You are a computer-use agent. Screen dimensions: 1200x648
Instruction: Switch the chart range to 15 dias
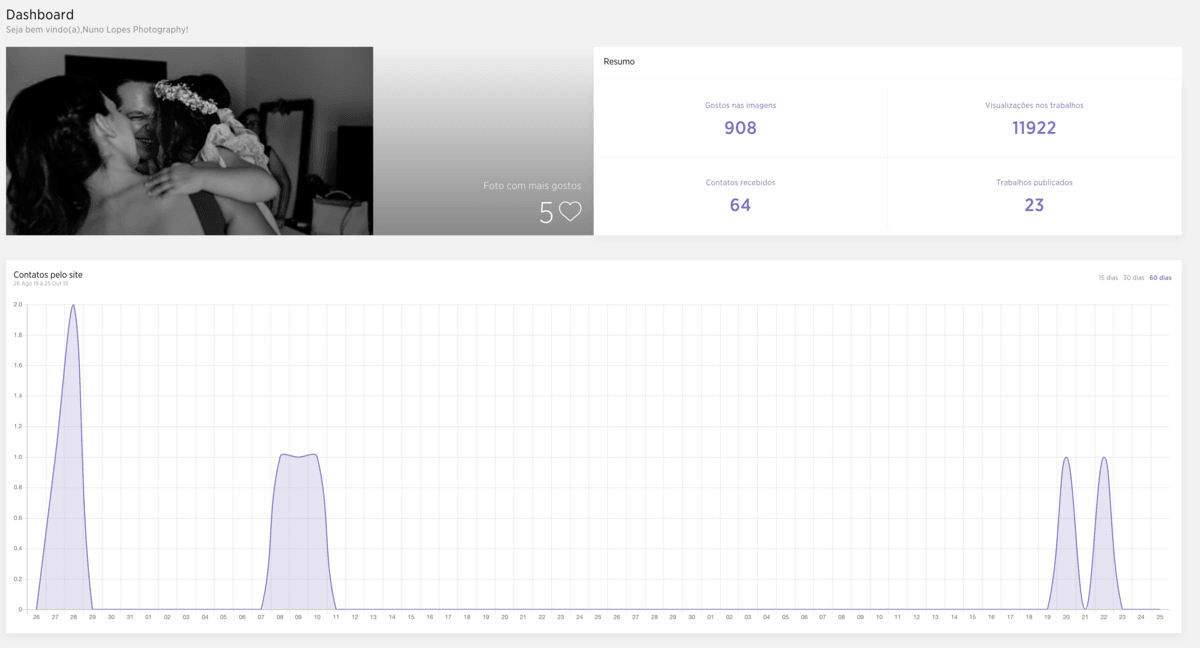(1108, 277)
